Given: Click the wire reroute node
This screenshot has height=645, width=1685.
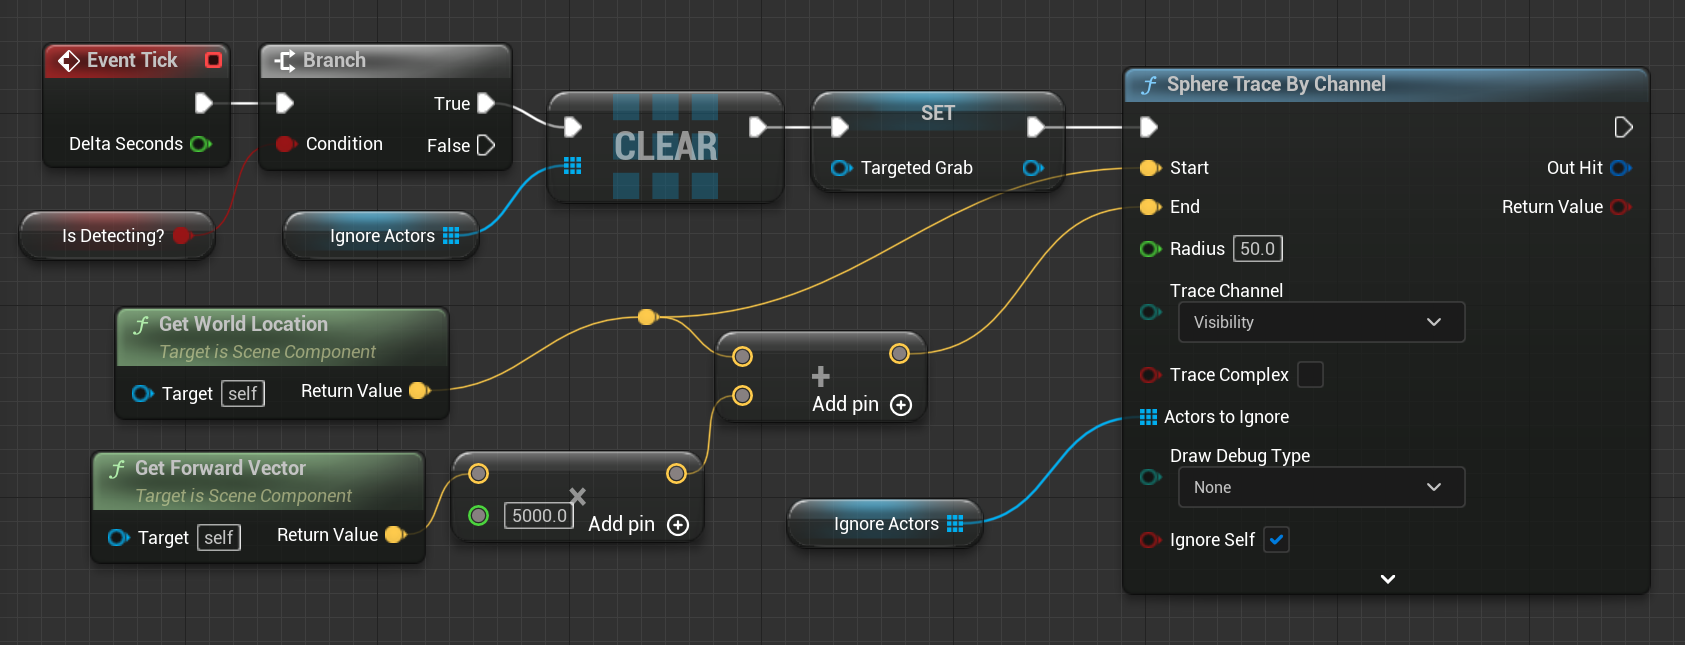Looking at the screenshot, I should [x=647, y=317].
